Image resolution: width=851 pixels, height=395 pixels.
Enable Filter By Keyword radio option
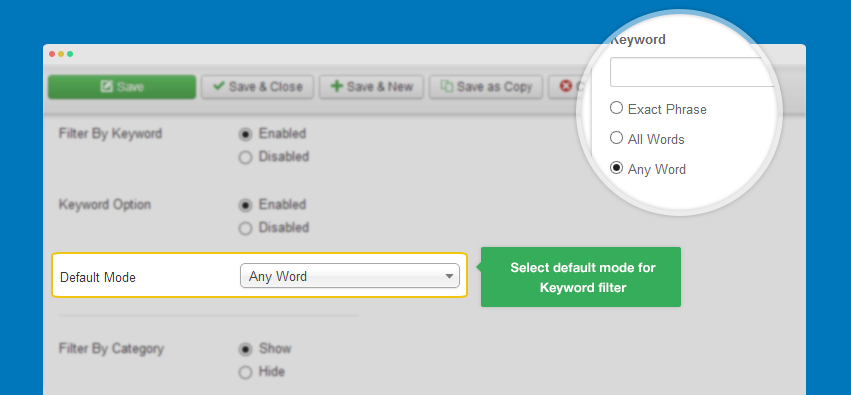pyautogui.click(x=245, y=134)
